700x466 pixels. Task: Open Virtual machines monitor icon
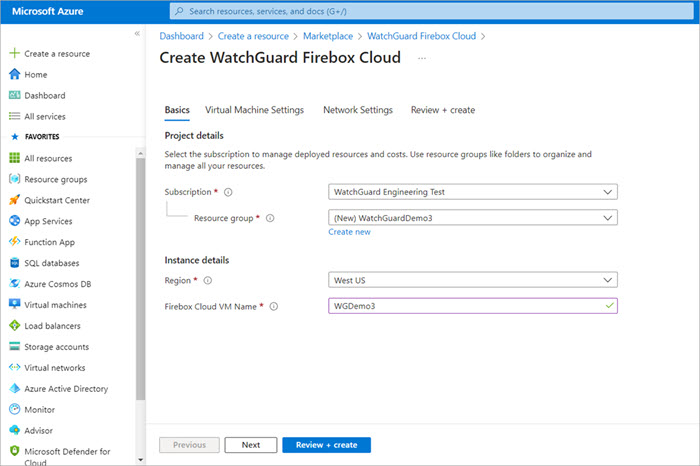tap(14, 304)
